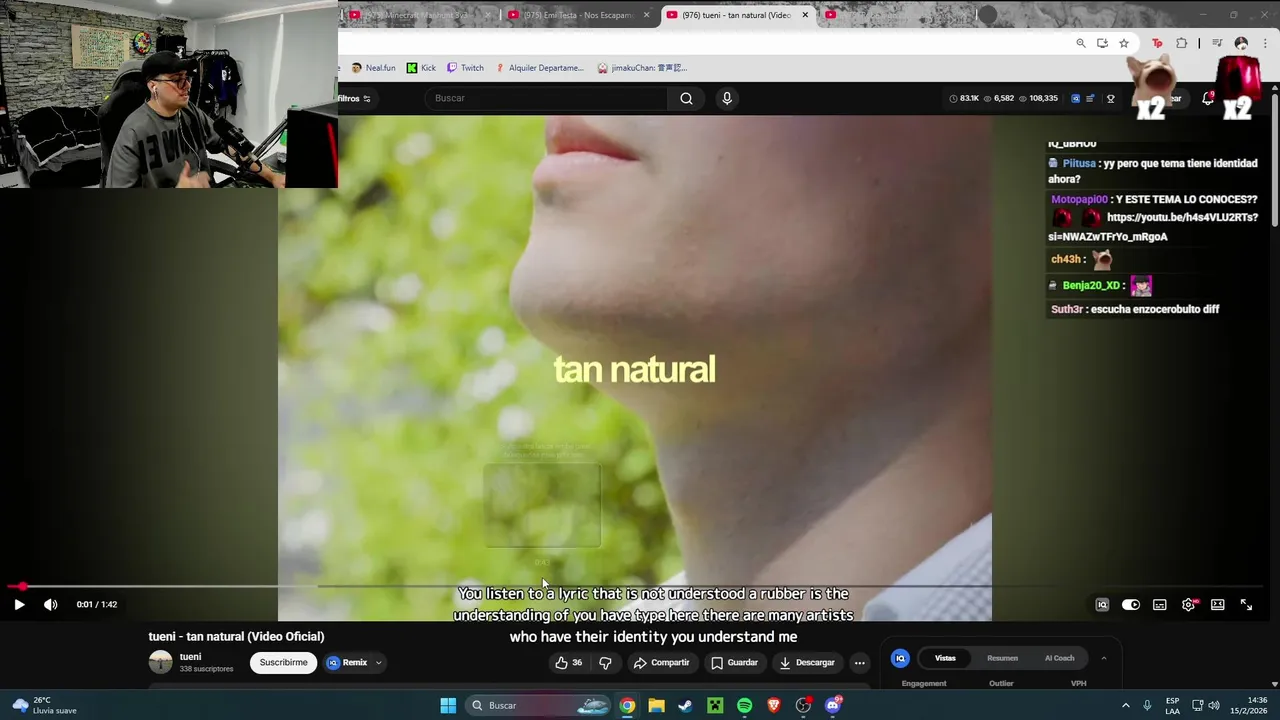Close the tueni tan natural tab
This screenshot has height=720, width=1280.
click(805, 15)
